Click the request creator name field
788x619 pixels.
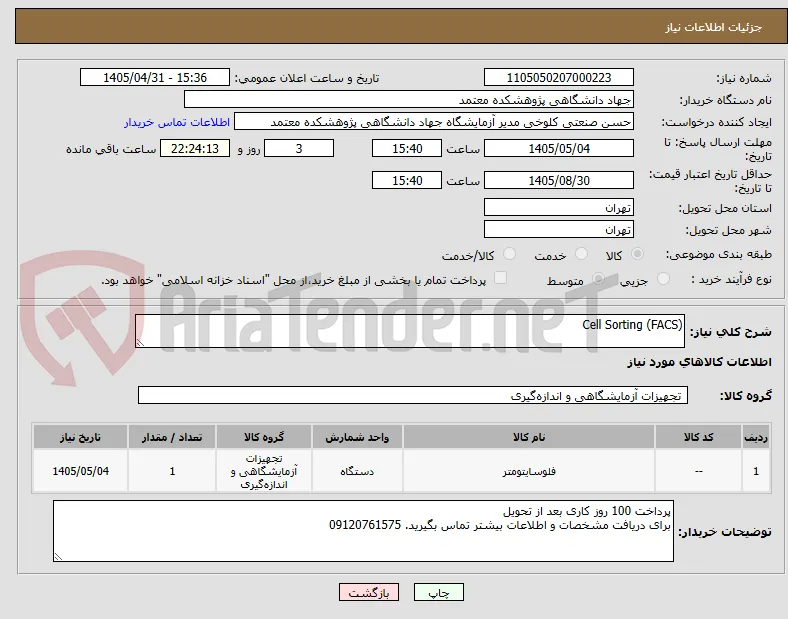[434, 122]
